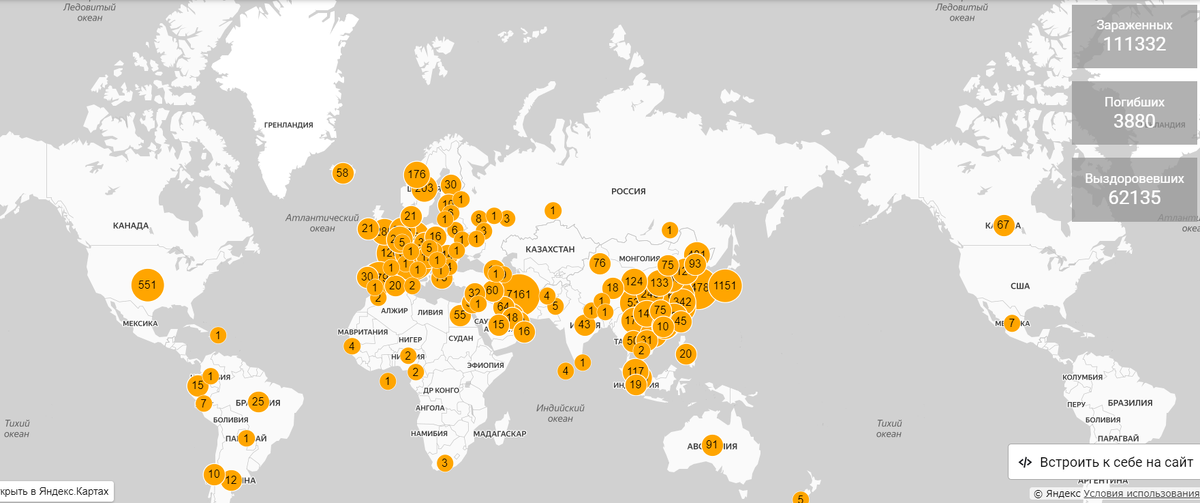Click the АЛЖИР map label

click(395, 311)
